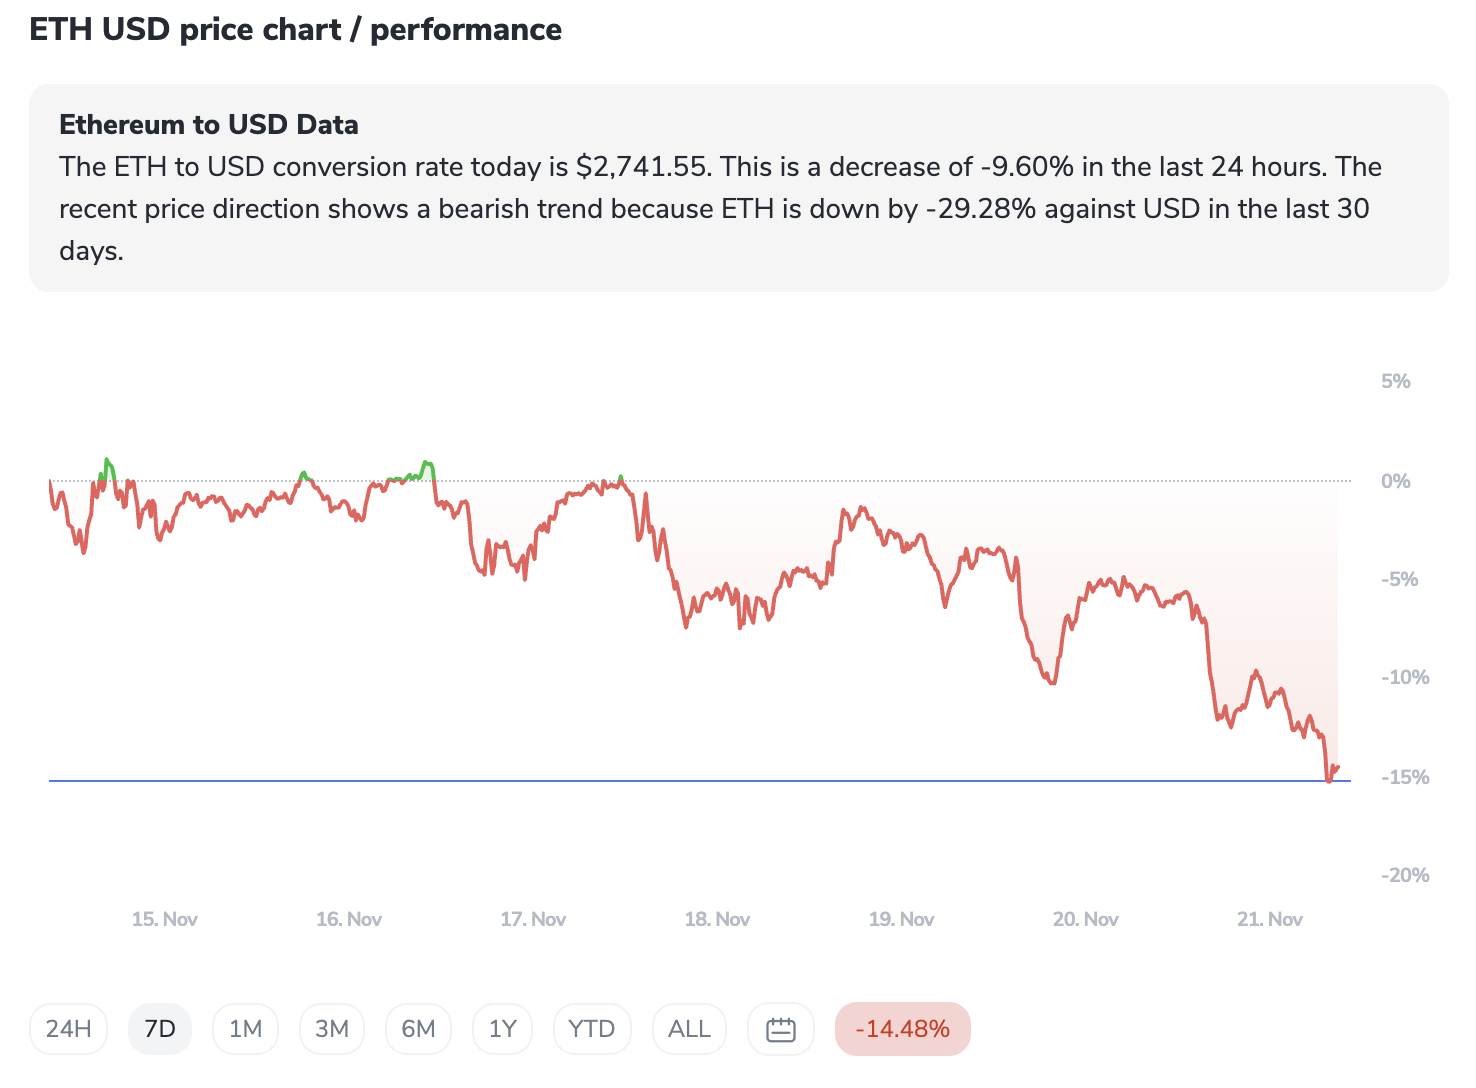1476x1088 pixels.
Task: Click the 0% y-axis label
Action: (1395, 481)
